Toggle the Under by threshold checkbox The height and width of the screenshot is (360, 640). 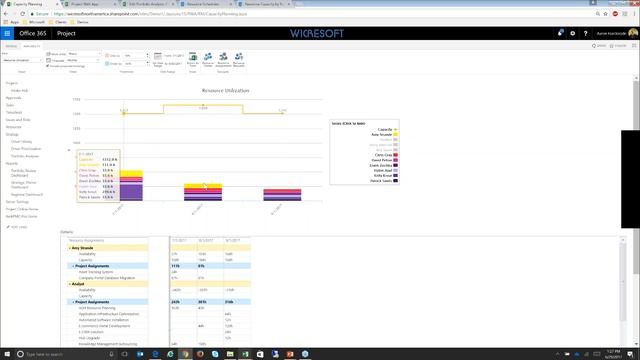[x=107, y=64]
